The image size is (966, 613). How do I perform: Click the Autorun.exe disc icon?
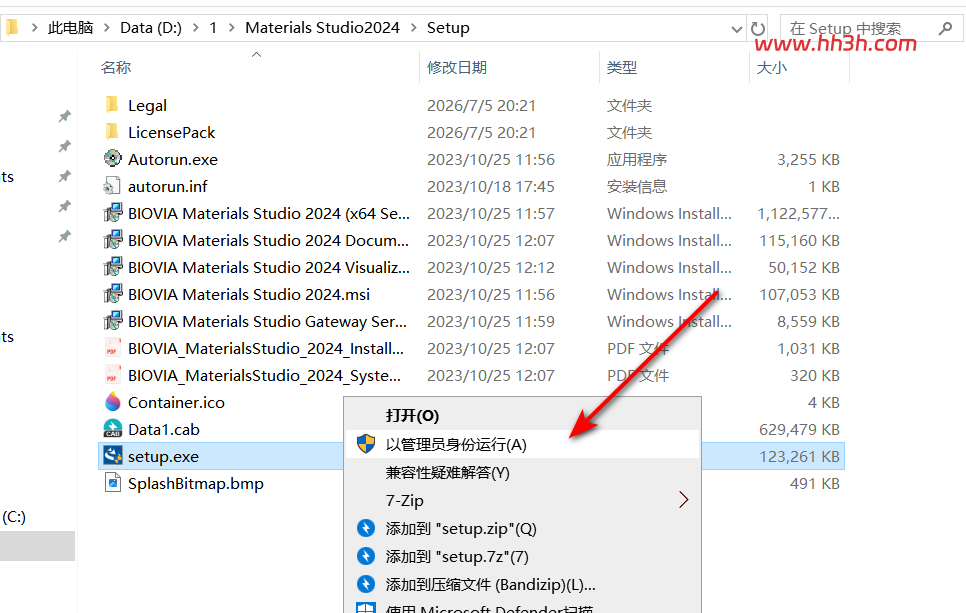(113, 159)
